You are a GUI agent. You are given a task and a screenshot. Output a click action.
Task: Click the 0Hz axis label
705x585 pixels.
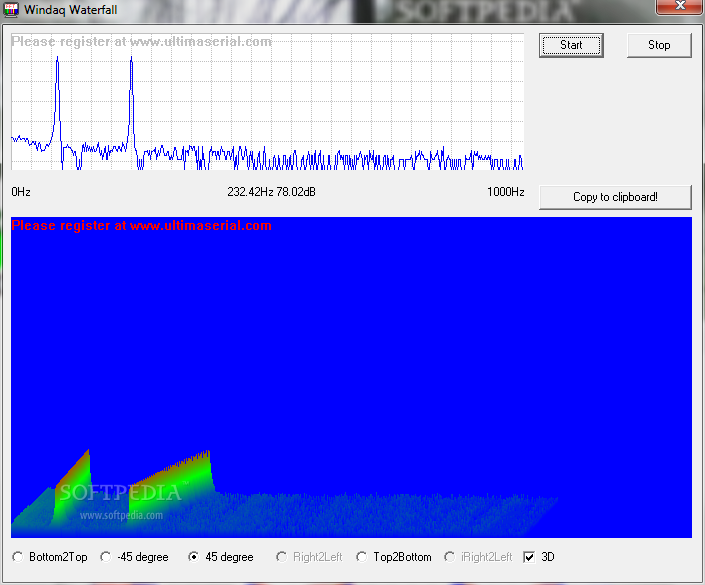tap(21, 192)
